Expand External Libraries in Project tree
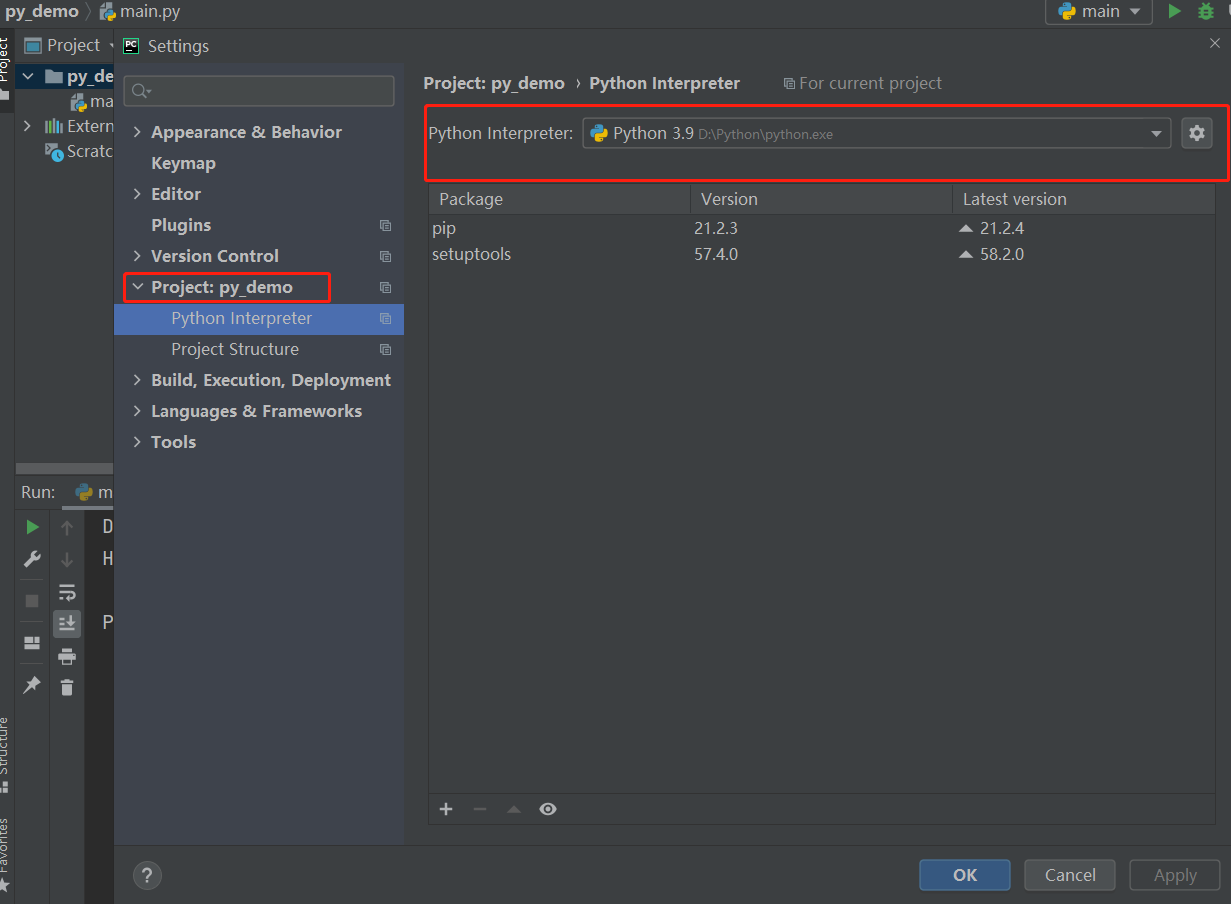The height and width of the screenshot is (904, 1231). (27, 126)
